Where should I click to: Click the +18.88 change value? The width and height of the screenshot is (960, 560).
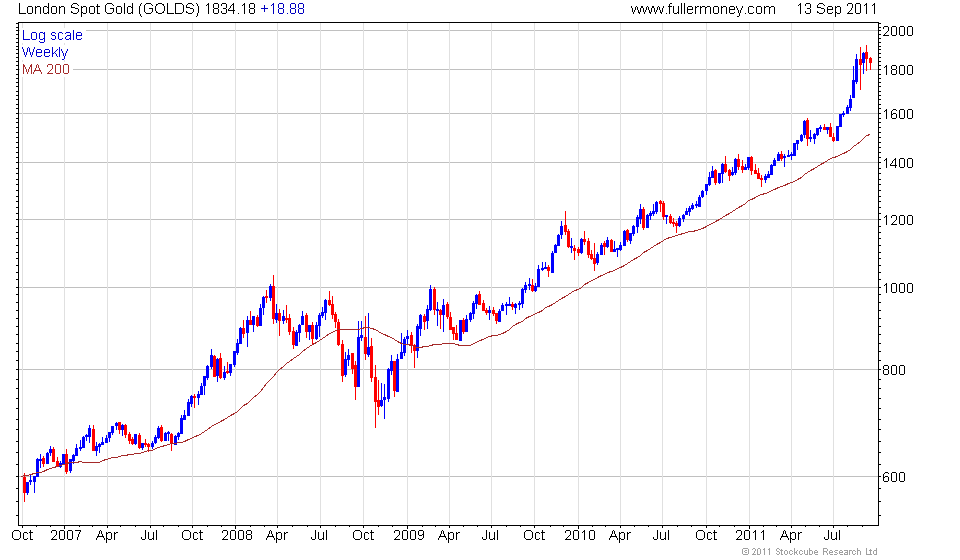pyautogui.click(x=282, y=9)
